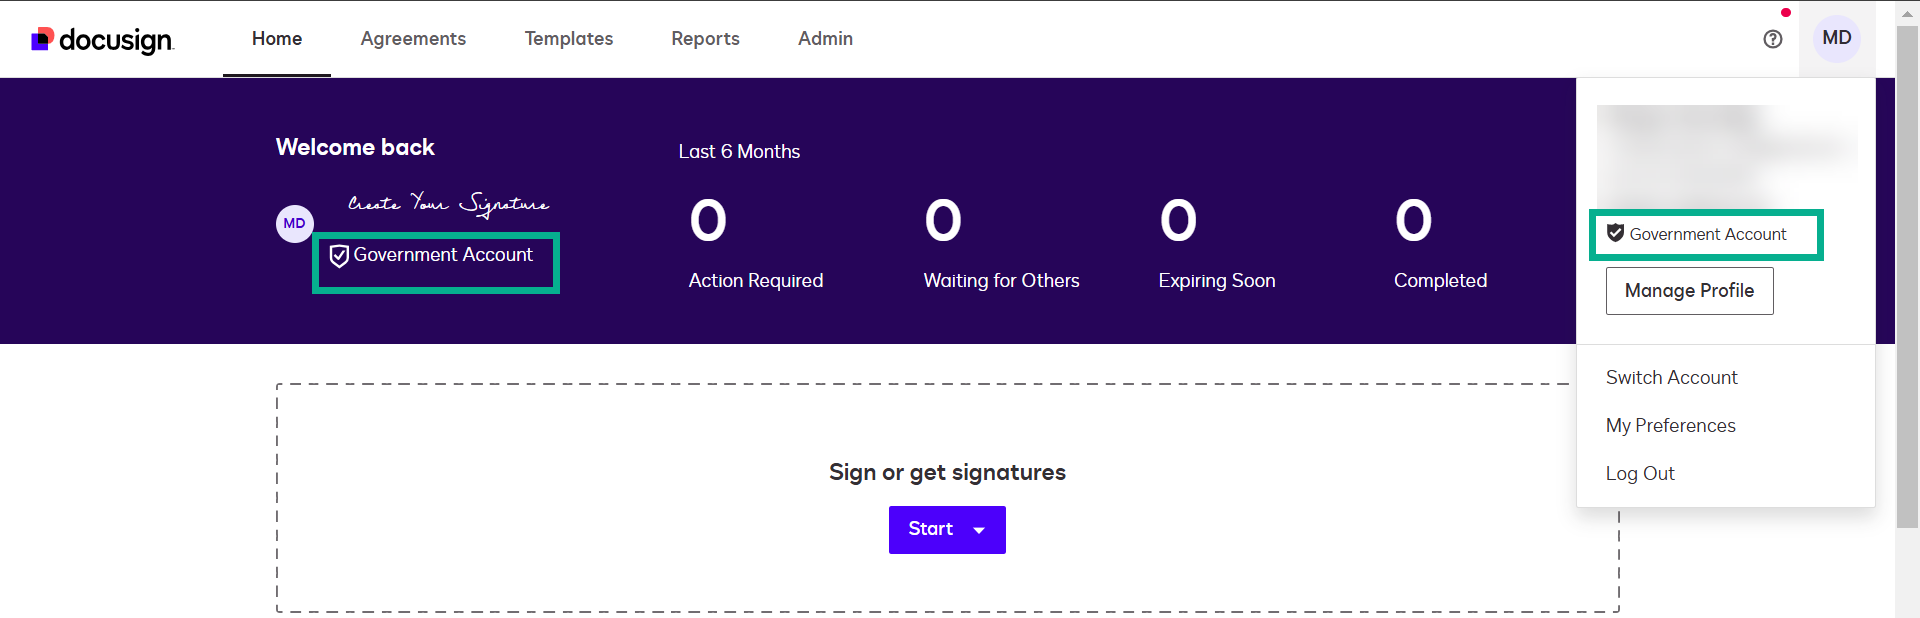Switch to the Templates tab
Viewport: 1920px width, 618px height.
pos(569,39)
